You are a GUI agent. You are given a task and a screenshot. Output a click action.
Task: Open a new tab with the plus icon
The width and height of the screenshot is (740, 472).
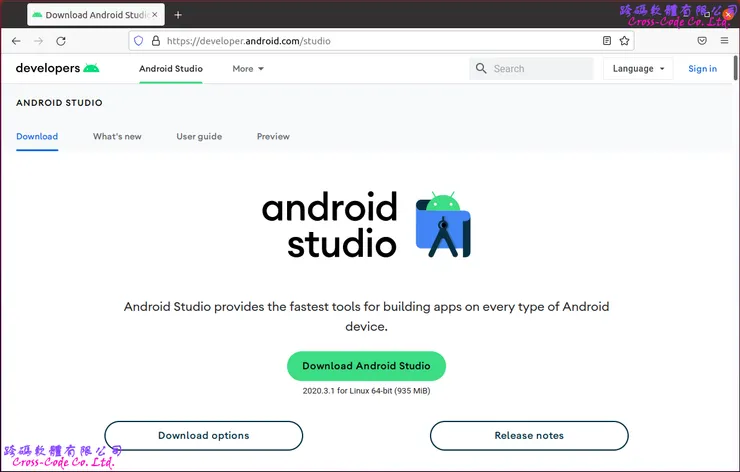(178, 15)
